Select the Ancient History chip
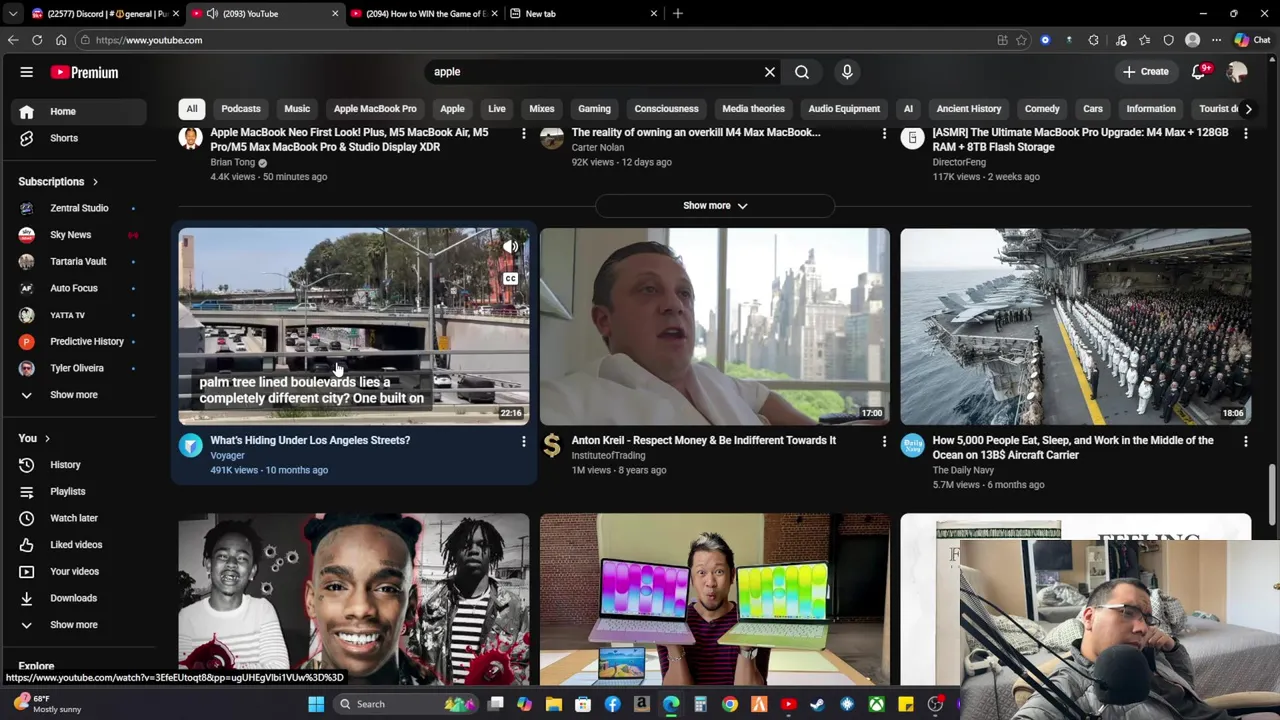The image size is (1280, 720). [x=969, y=109]
